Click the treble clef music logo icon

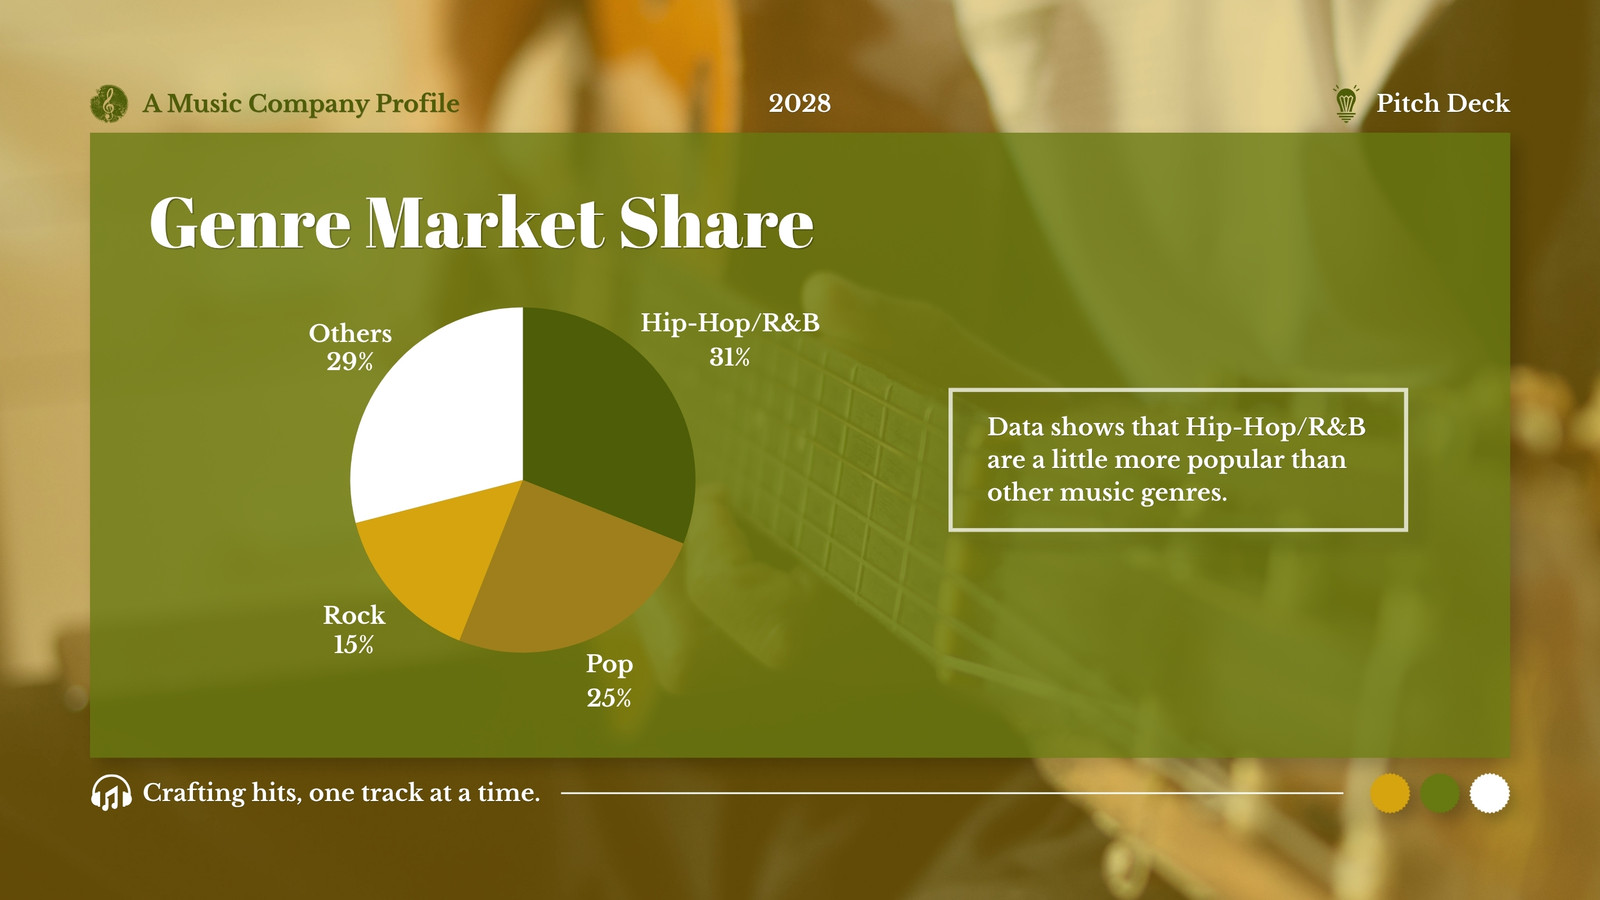pyautogui.click(x=109, y=103)
